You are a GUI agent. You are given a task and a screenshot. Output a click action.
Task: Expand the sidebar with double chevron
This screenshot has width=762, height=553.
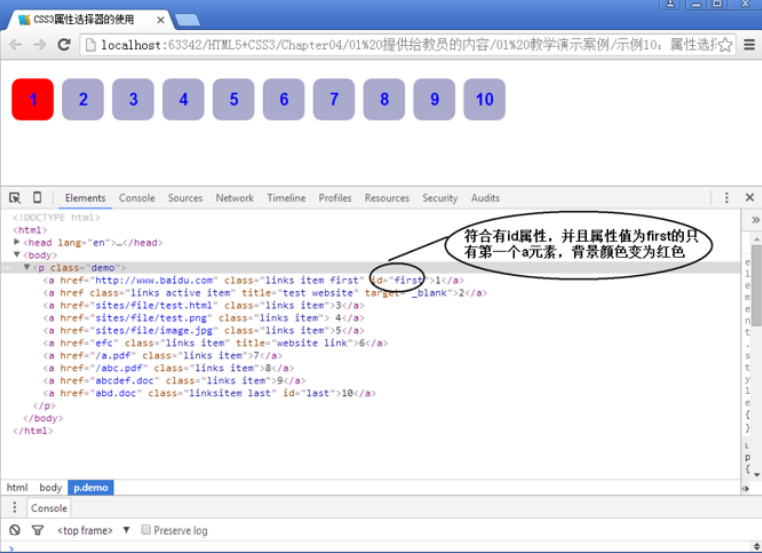[755, 220]
